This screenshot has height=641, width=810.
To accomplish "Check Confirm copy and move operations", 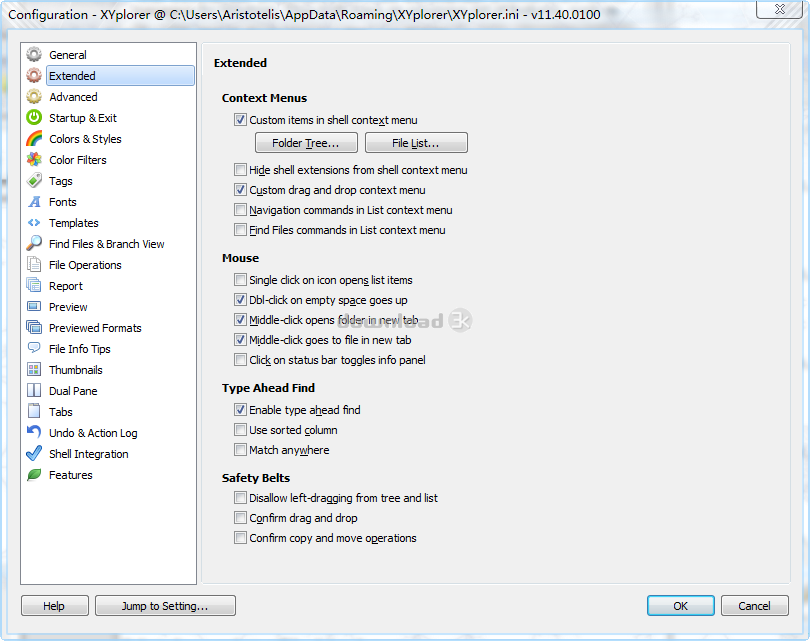I will tap(240, 538).
